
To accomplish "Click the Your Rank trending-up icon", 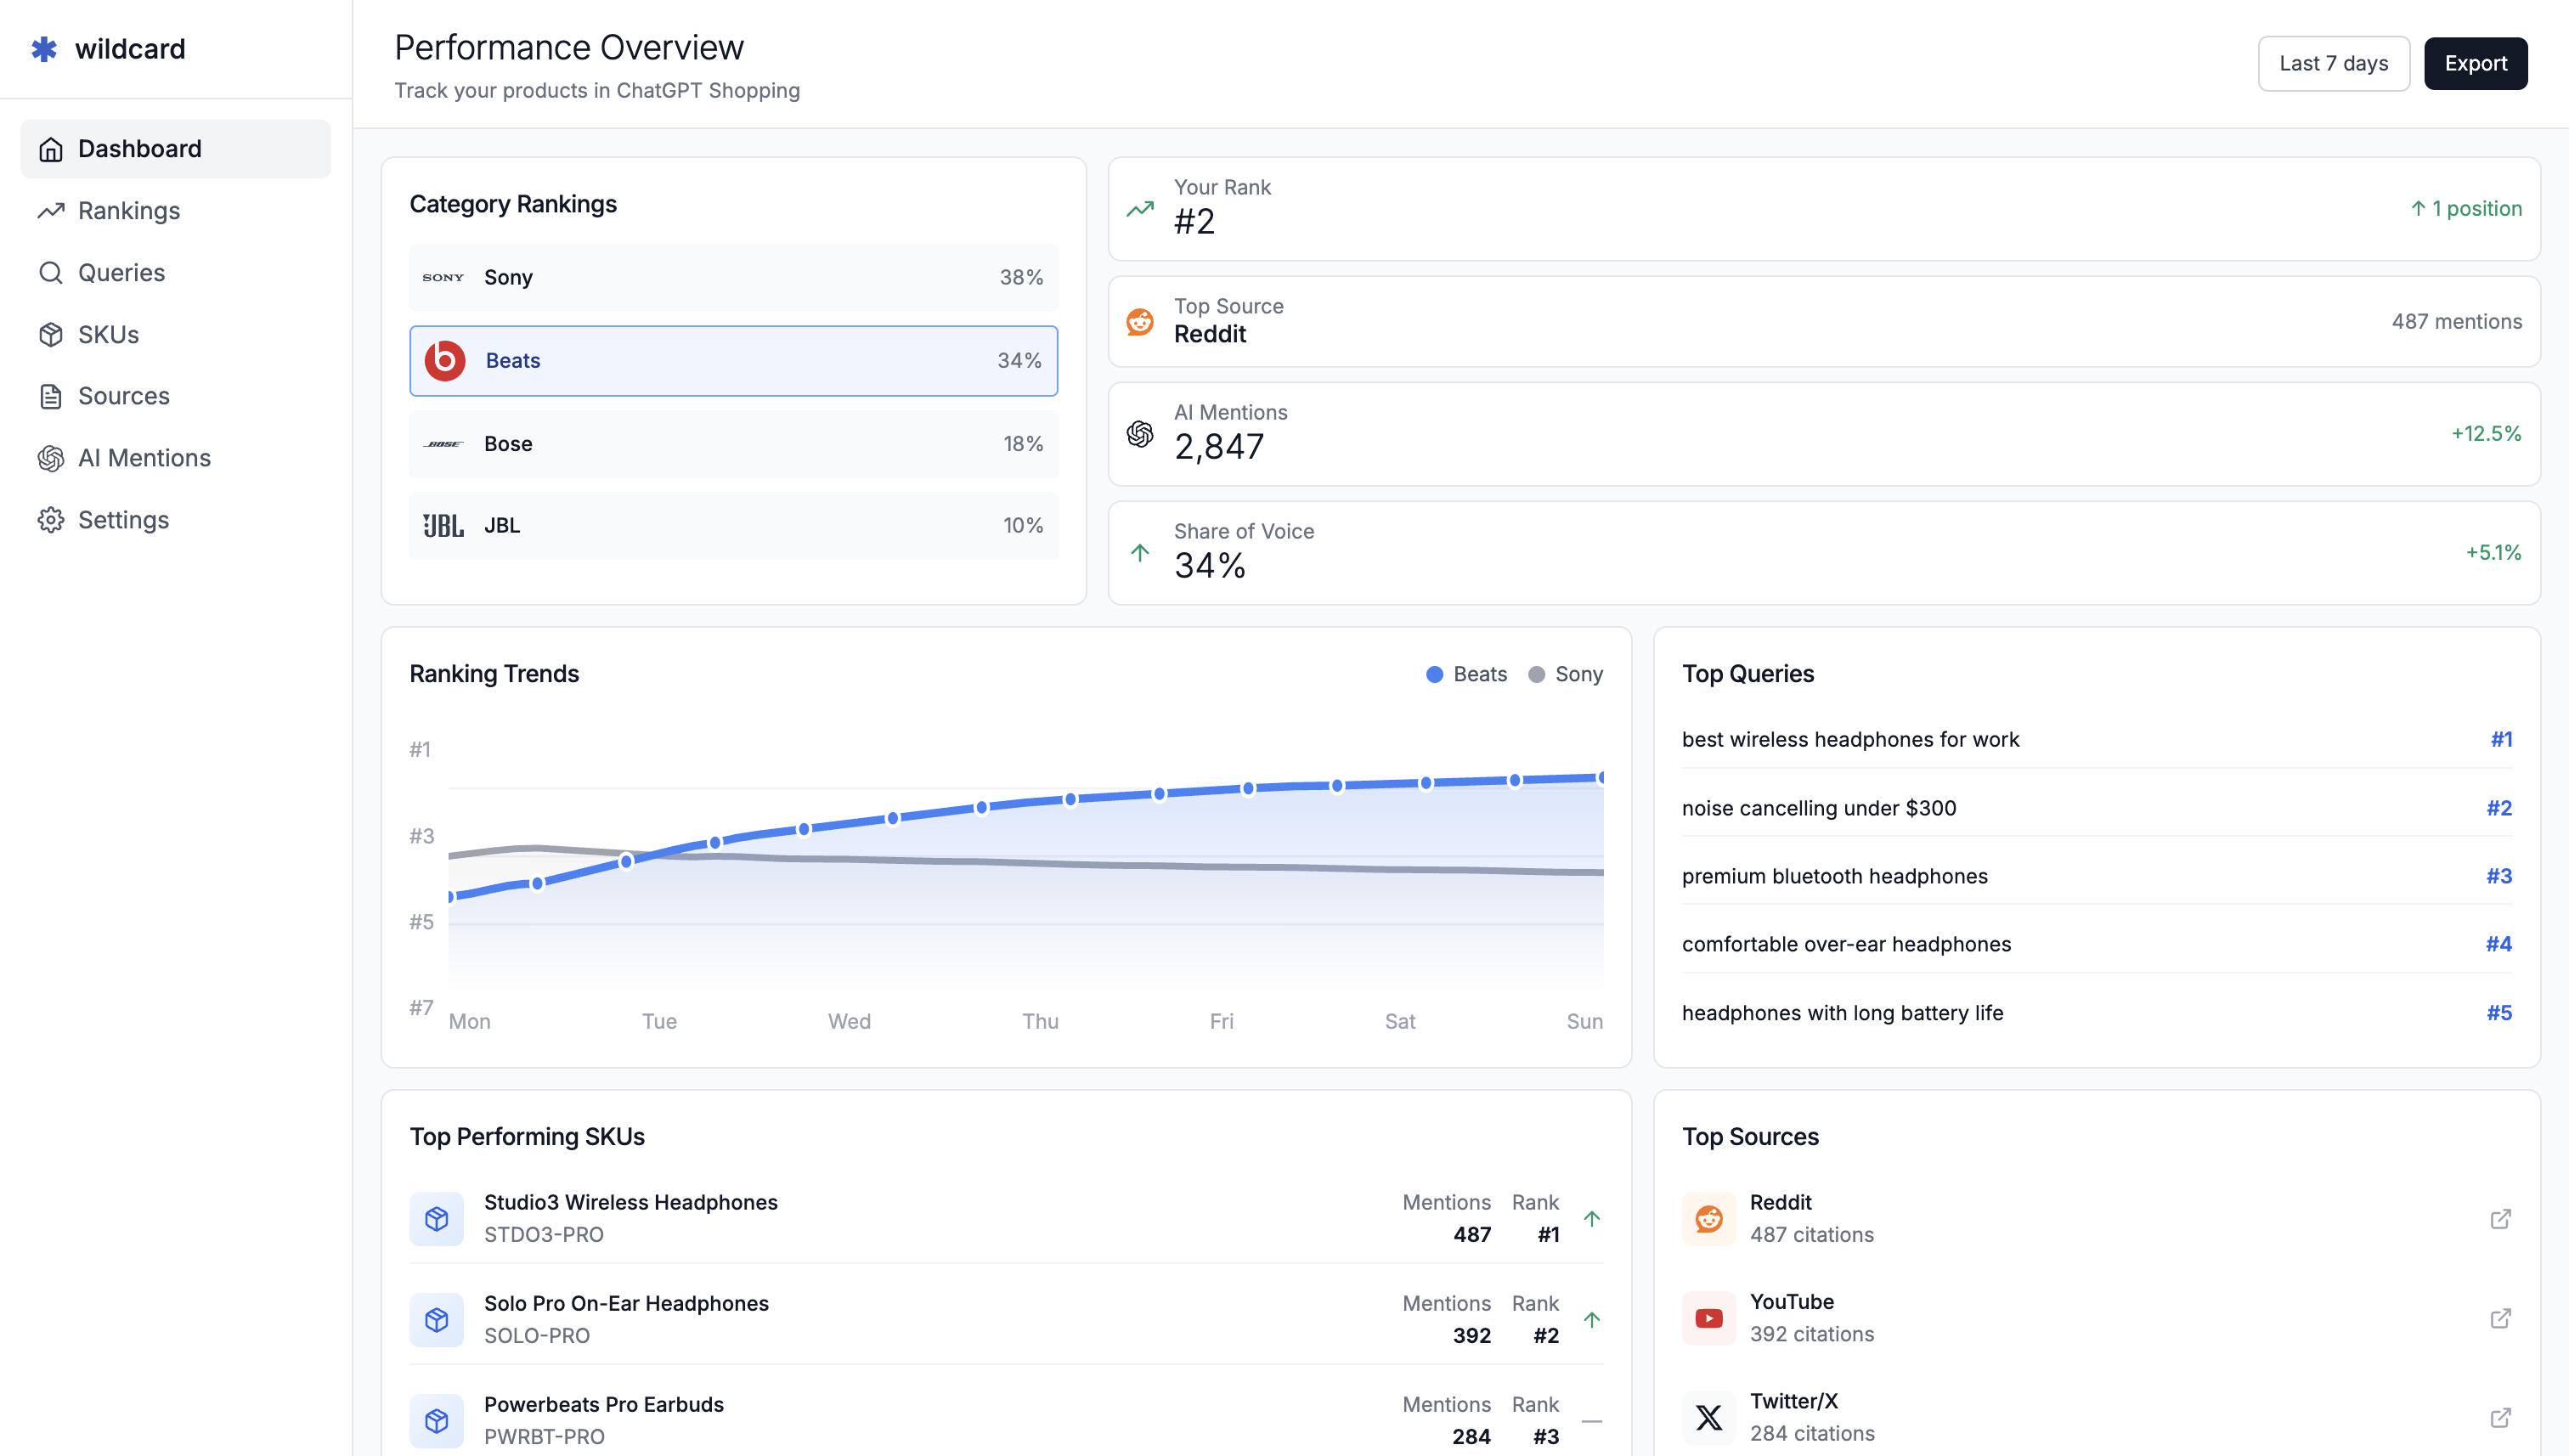I will point(1140,209).
